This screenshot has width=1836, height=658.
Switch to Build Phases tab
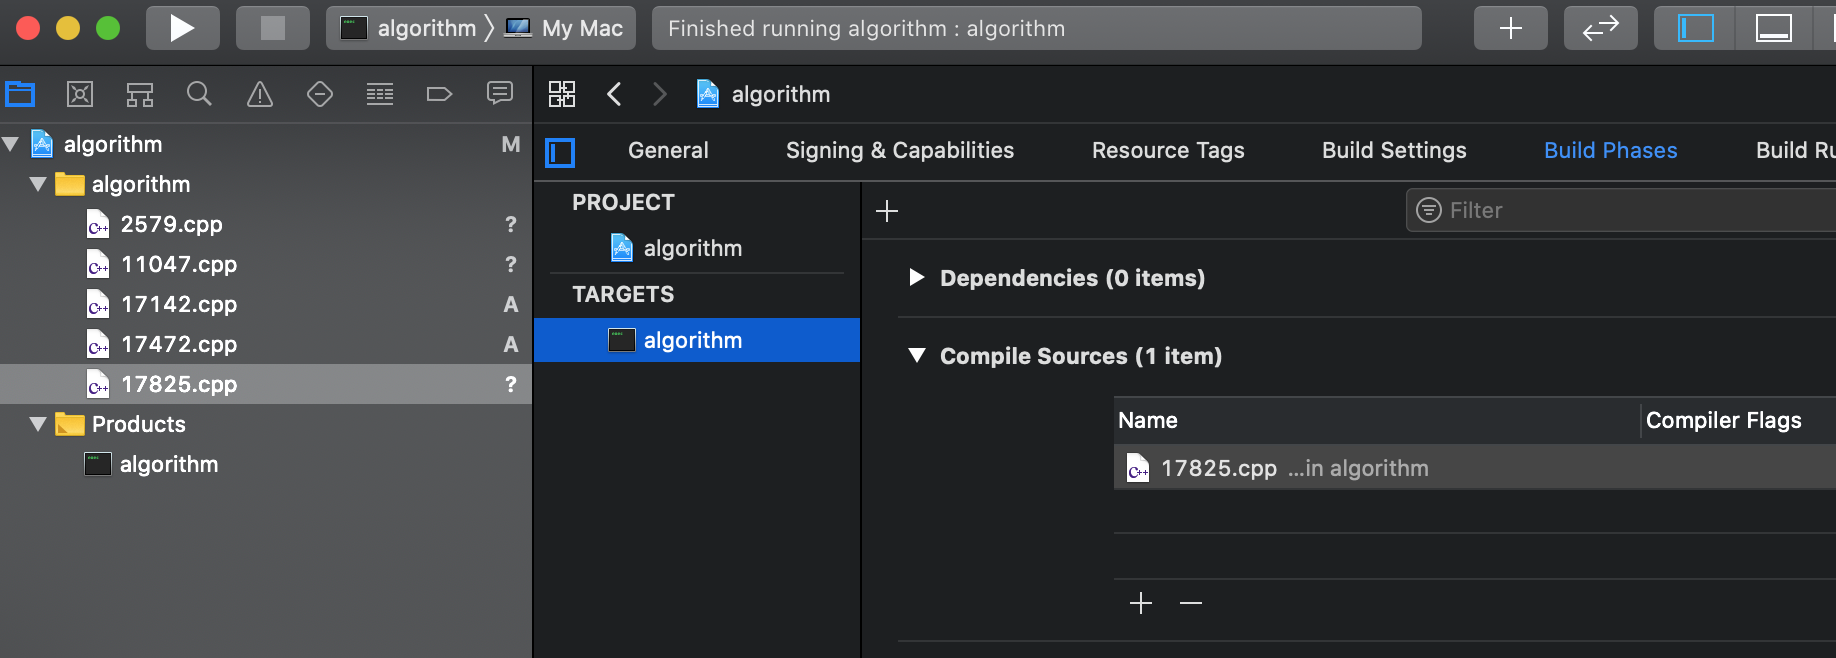1610,150
